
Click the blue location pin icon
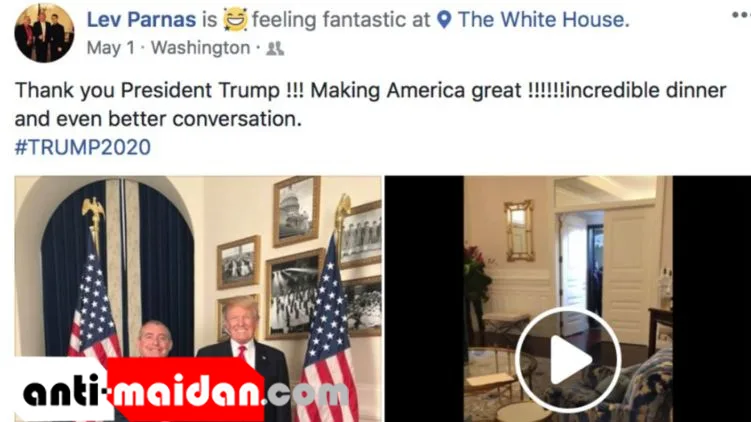[444, 20]
